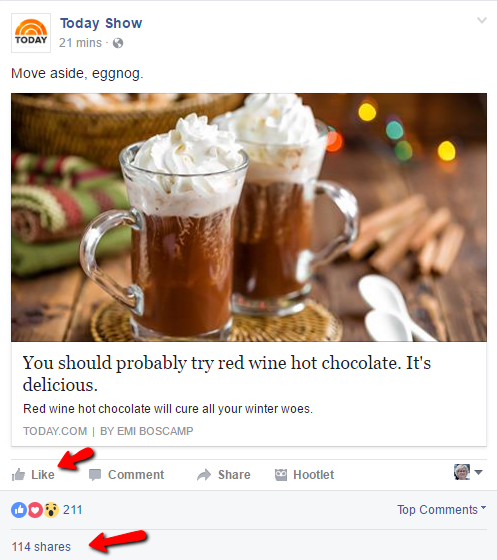Click the Today Show logo avatar
The image size is (497, 560).
tap(31, 33)
